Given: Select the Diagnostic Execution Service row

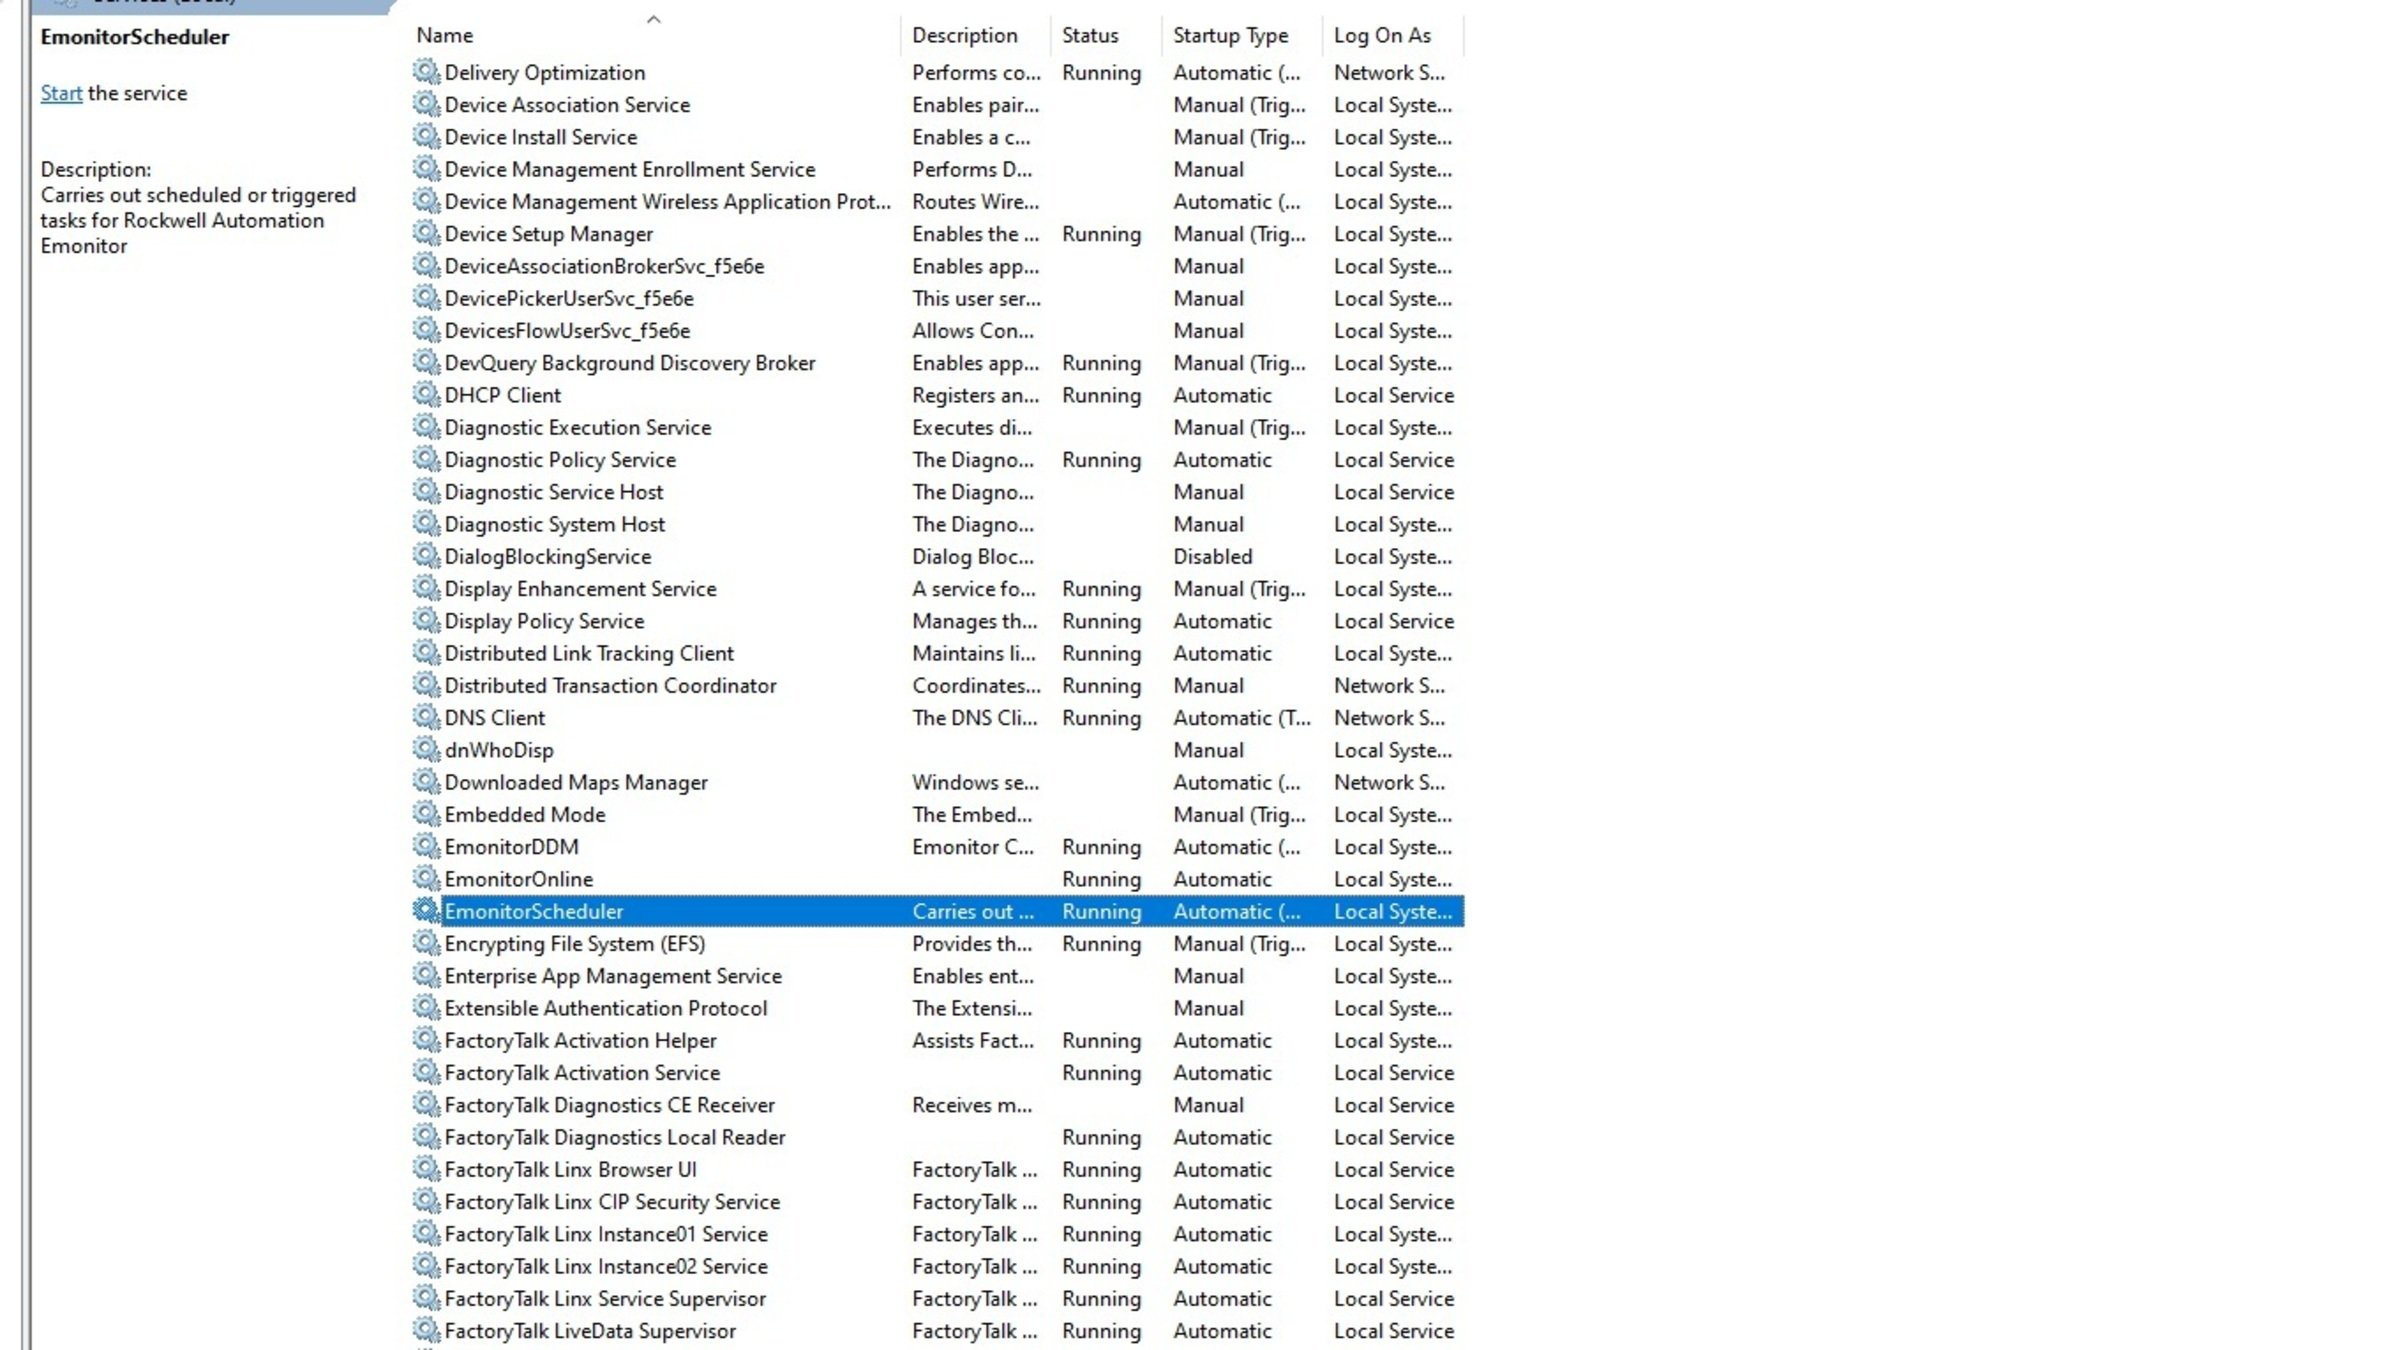Looking at the screenshot, I should point(937,427).
